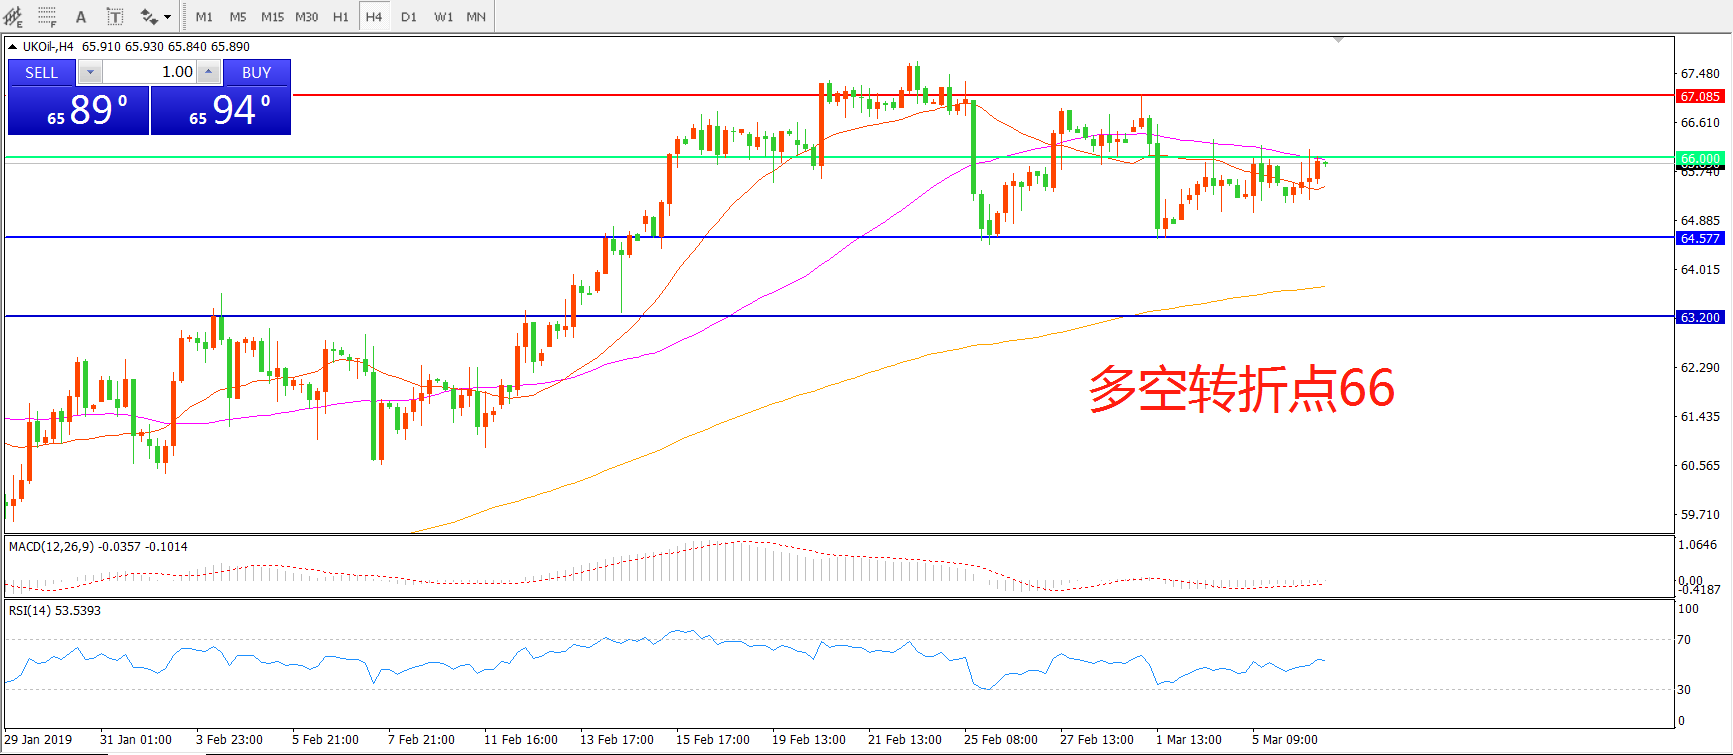Select the equidistant channel drawing tool
Image resolution: width=1733 pixels, height=755 pixels.
[x=13, y=16]
